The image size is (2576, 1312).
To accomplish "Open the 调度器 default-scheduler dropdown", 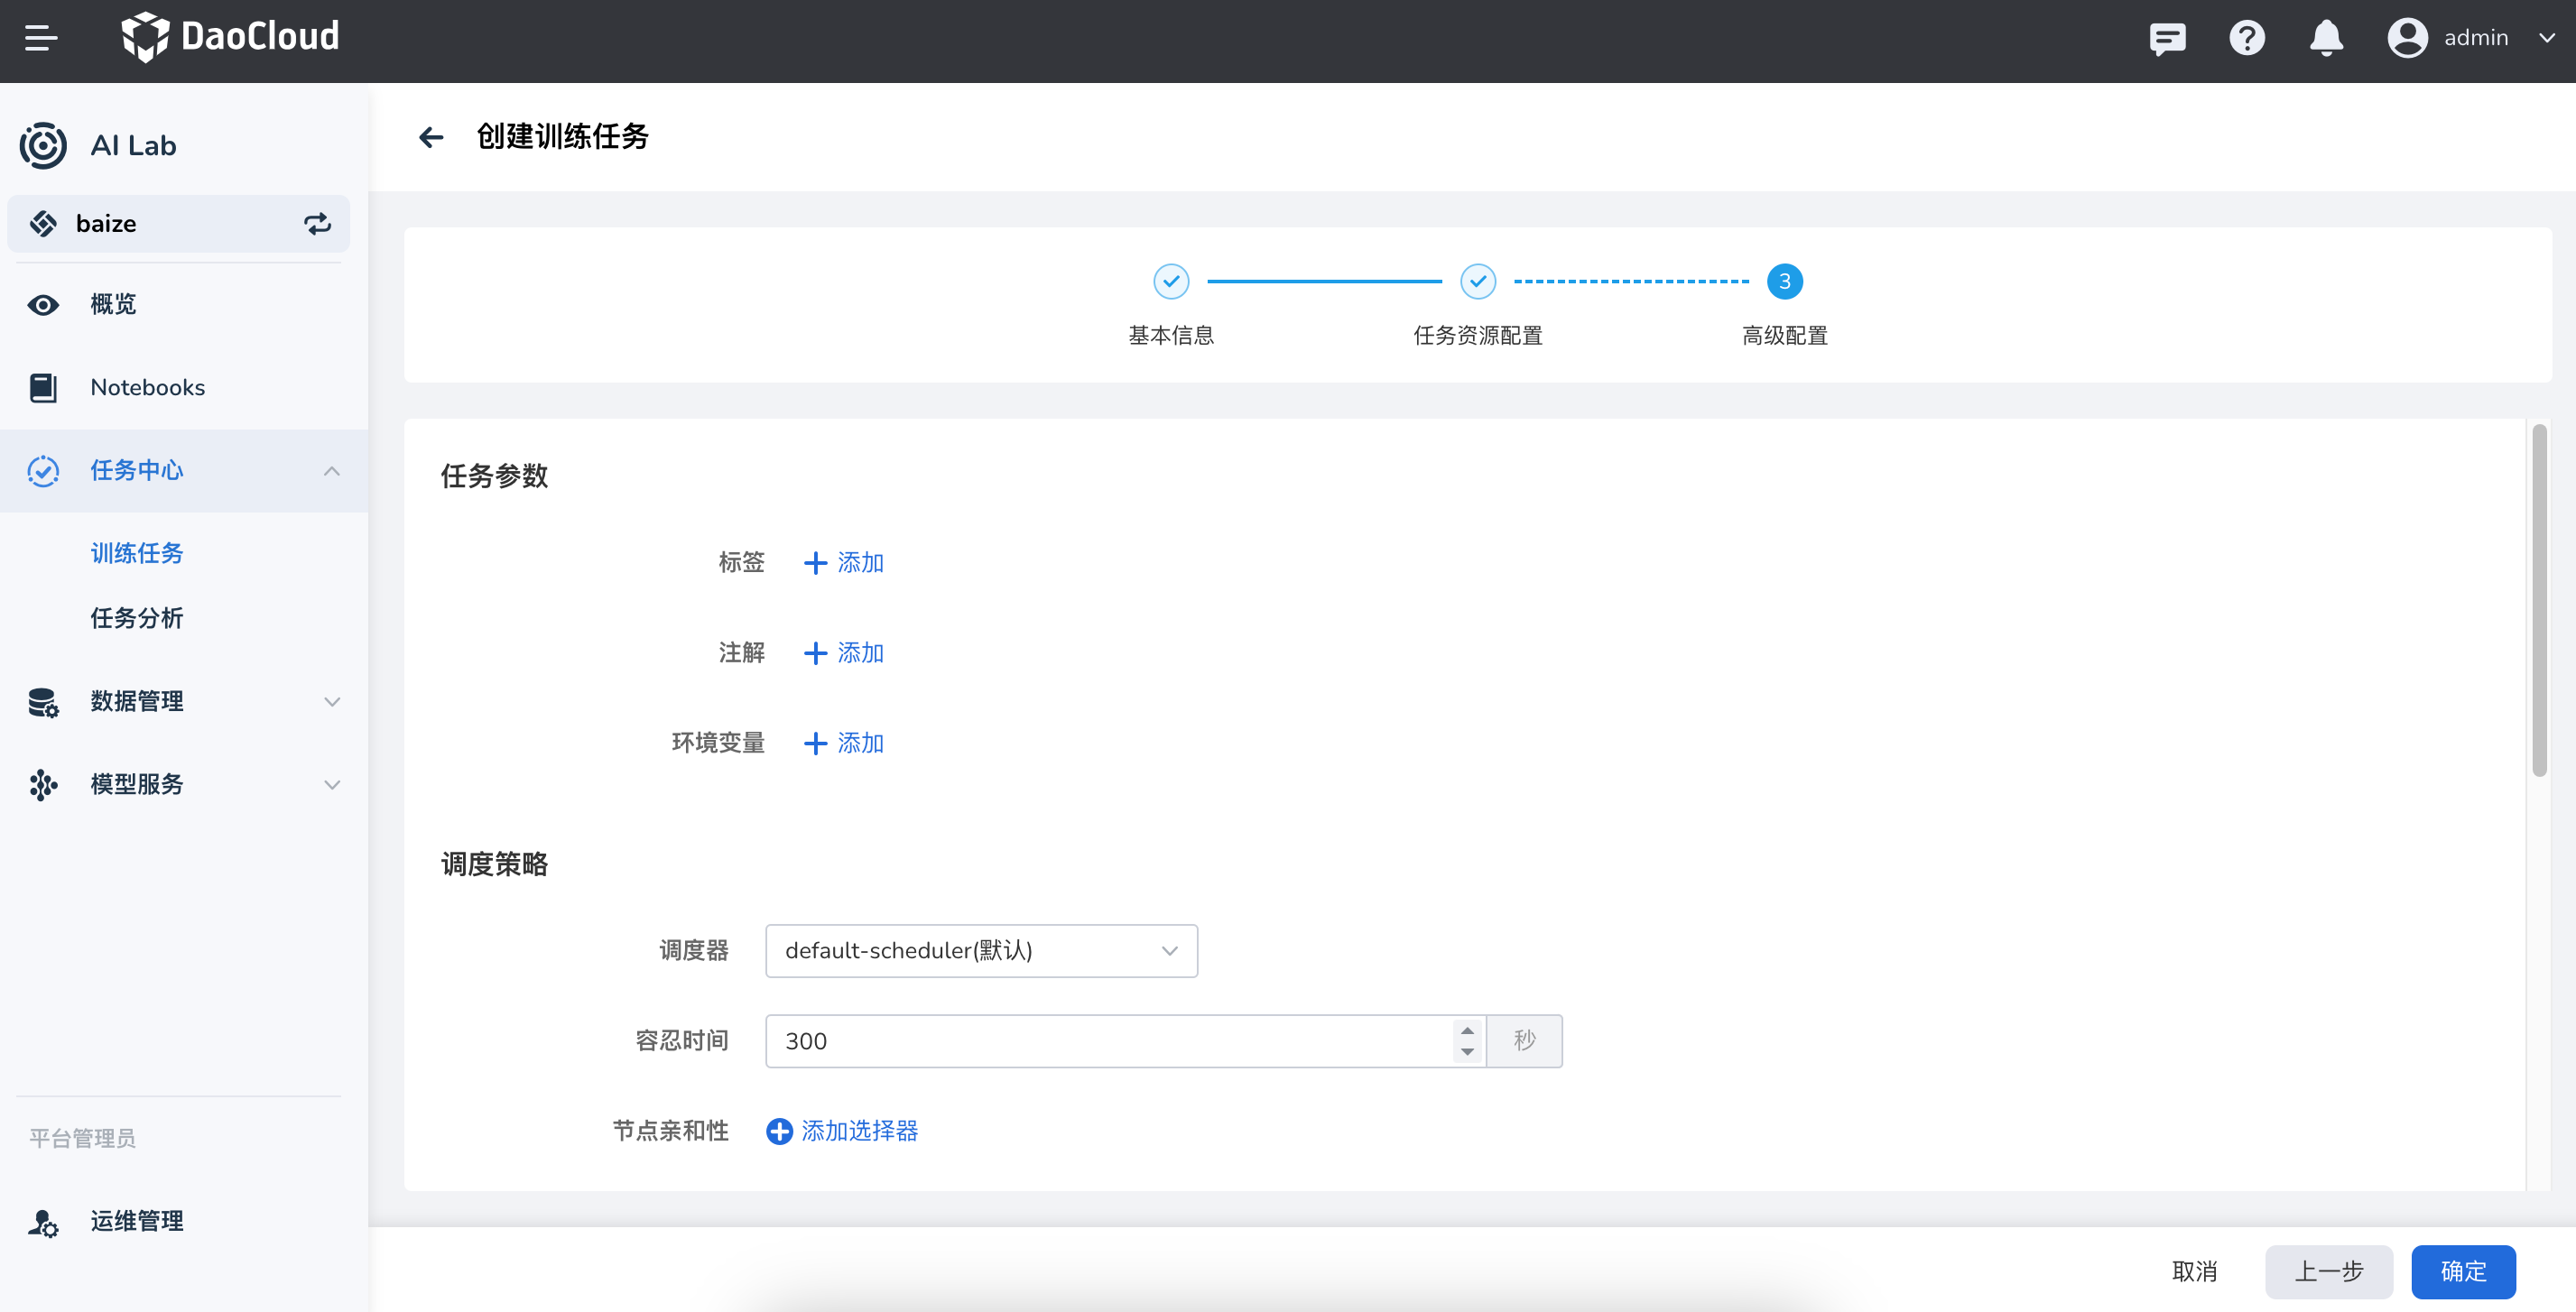I will click(980, 951).
